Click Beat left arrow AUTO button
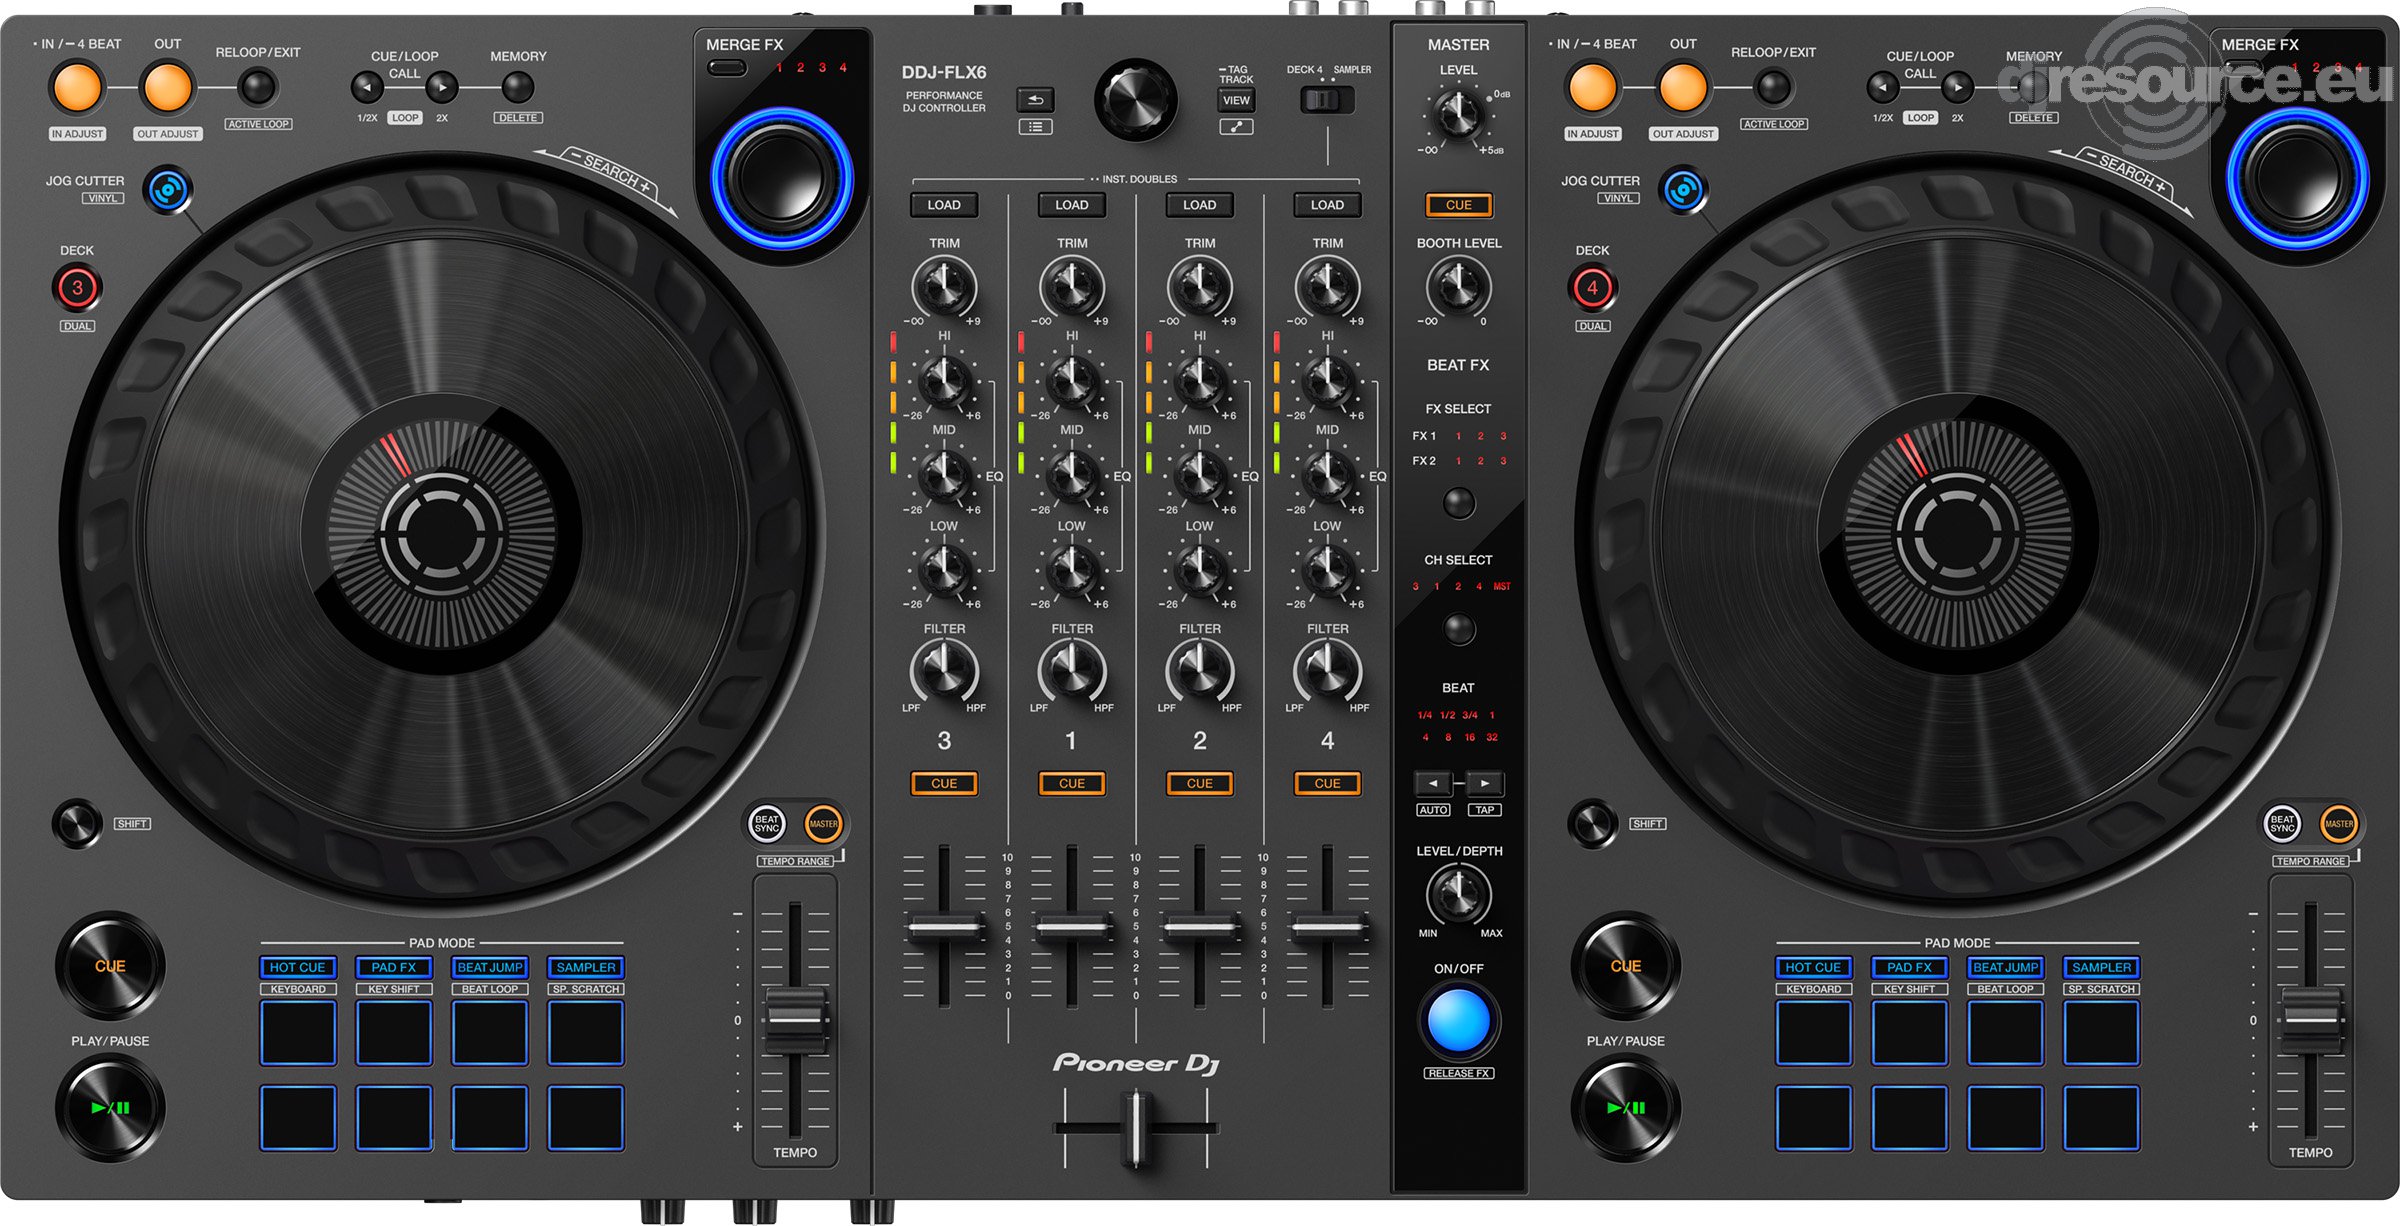 click(1433, 783)
